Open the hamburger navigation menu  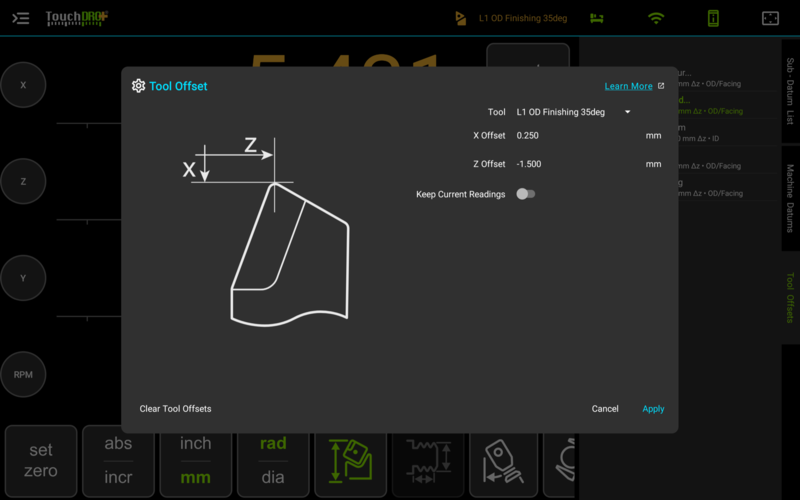pyautogui.click(x=20, y=18)
